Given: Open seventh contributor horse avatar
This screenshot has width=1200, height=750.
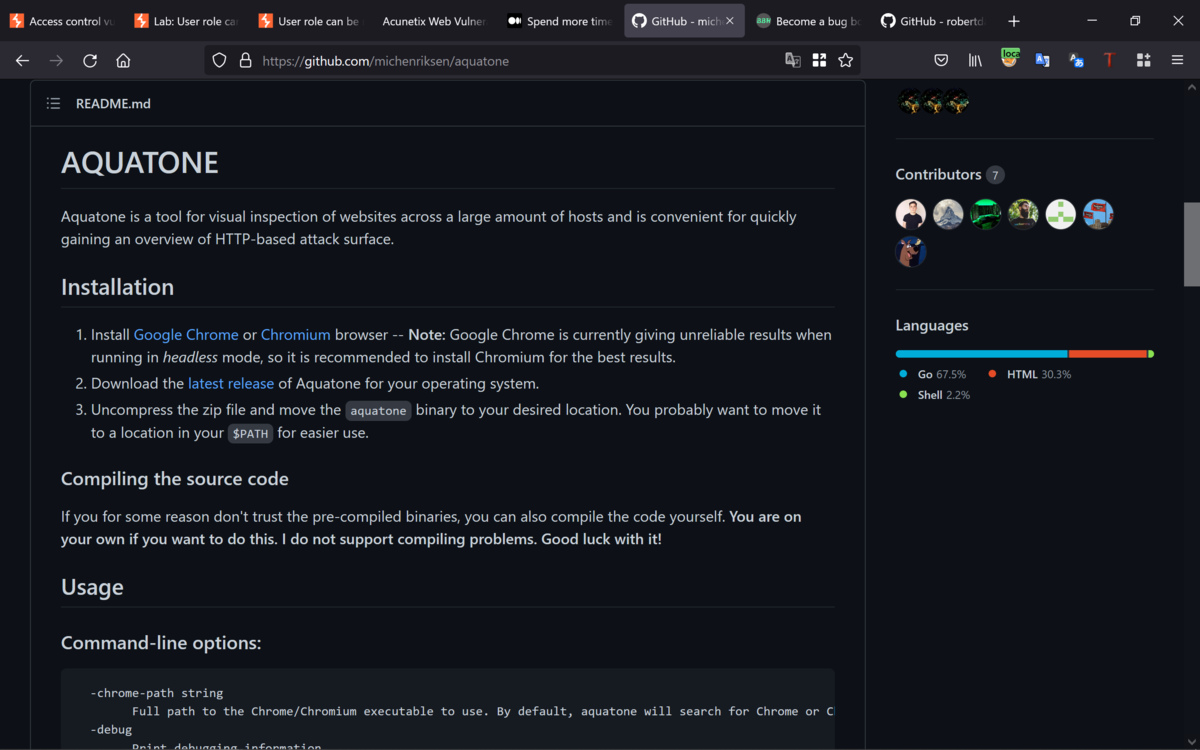Looking at the screenshot, I should click(x=911, y=251).
